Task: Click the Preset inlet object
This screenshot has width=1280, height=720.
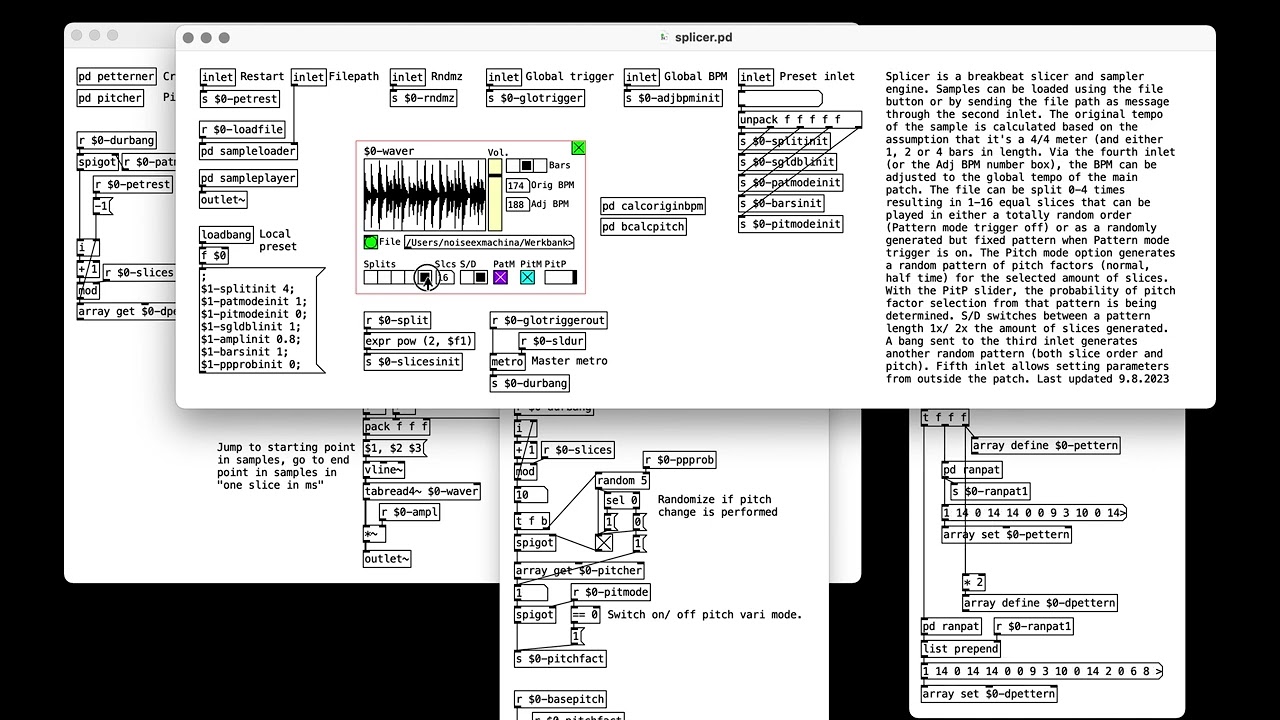Action: pyautogui.click(x=756, y=77)
